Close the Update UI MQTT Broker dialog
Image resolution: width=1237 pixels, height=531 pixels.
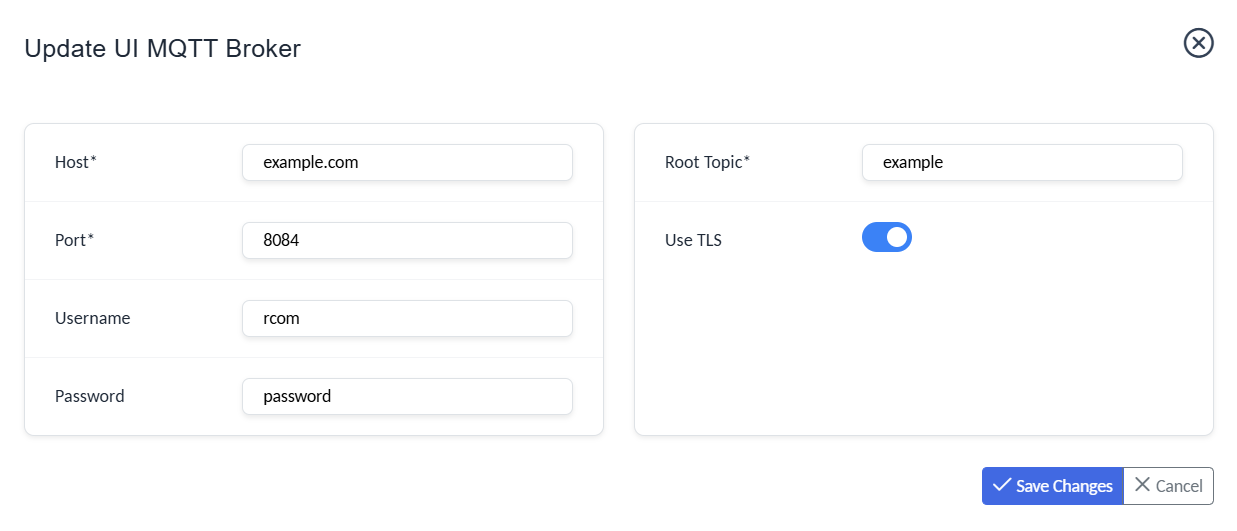tap(1198, 43)
